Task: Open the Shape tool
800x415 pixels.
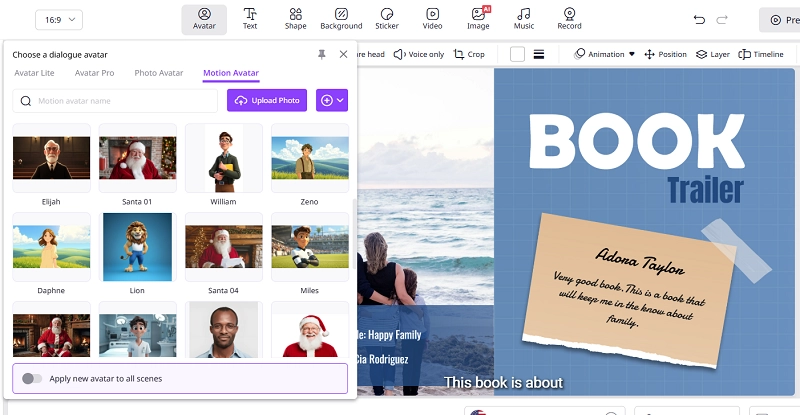Action: (295, 19)
